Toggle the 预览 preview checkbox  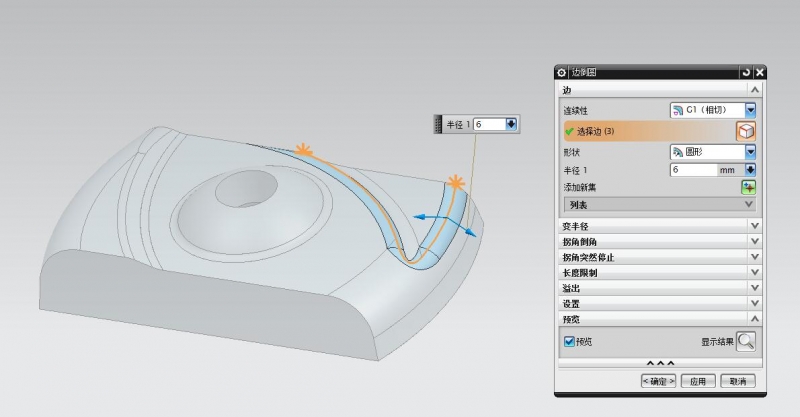(x=569, y=341)
